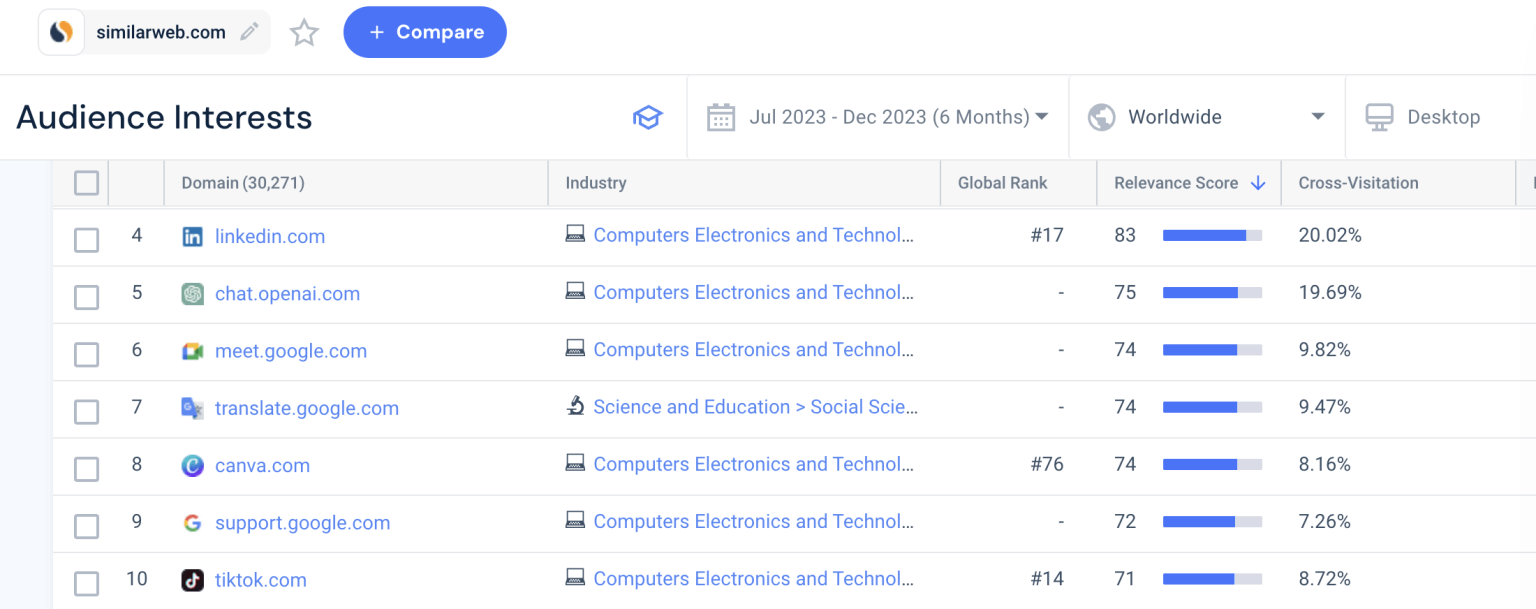1536x609 pixels.
Task: Click the globe icon next to Worldwide
Action: click(x=1102, y=116)
